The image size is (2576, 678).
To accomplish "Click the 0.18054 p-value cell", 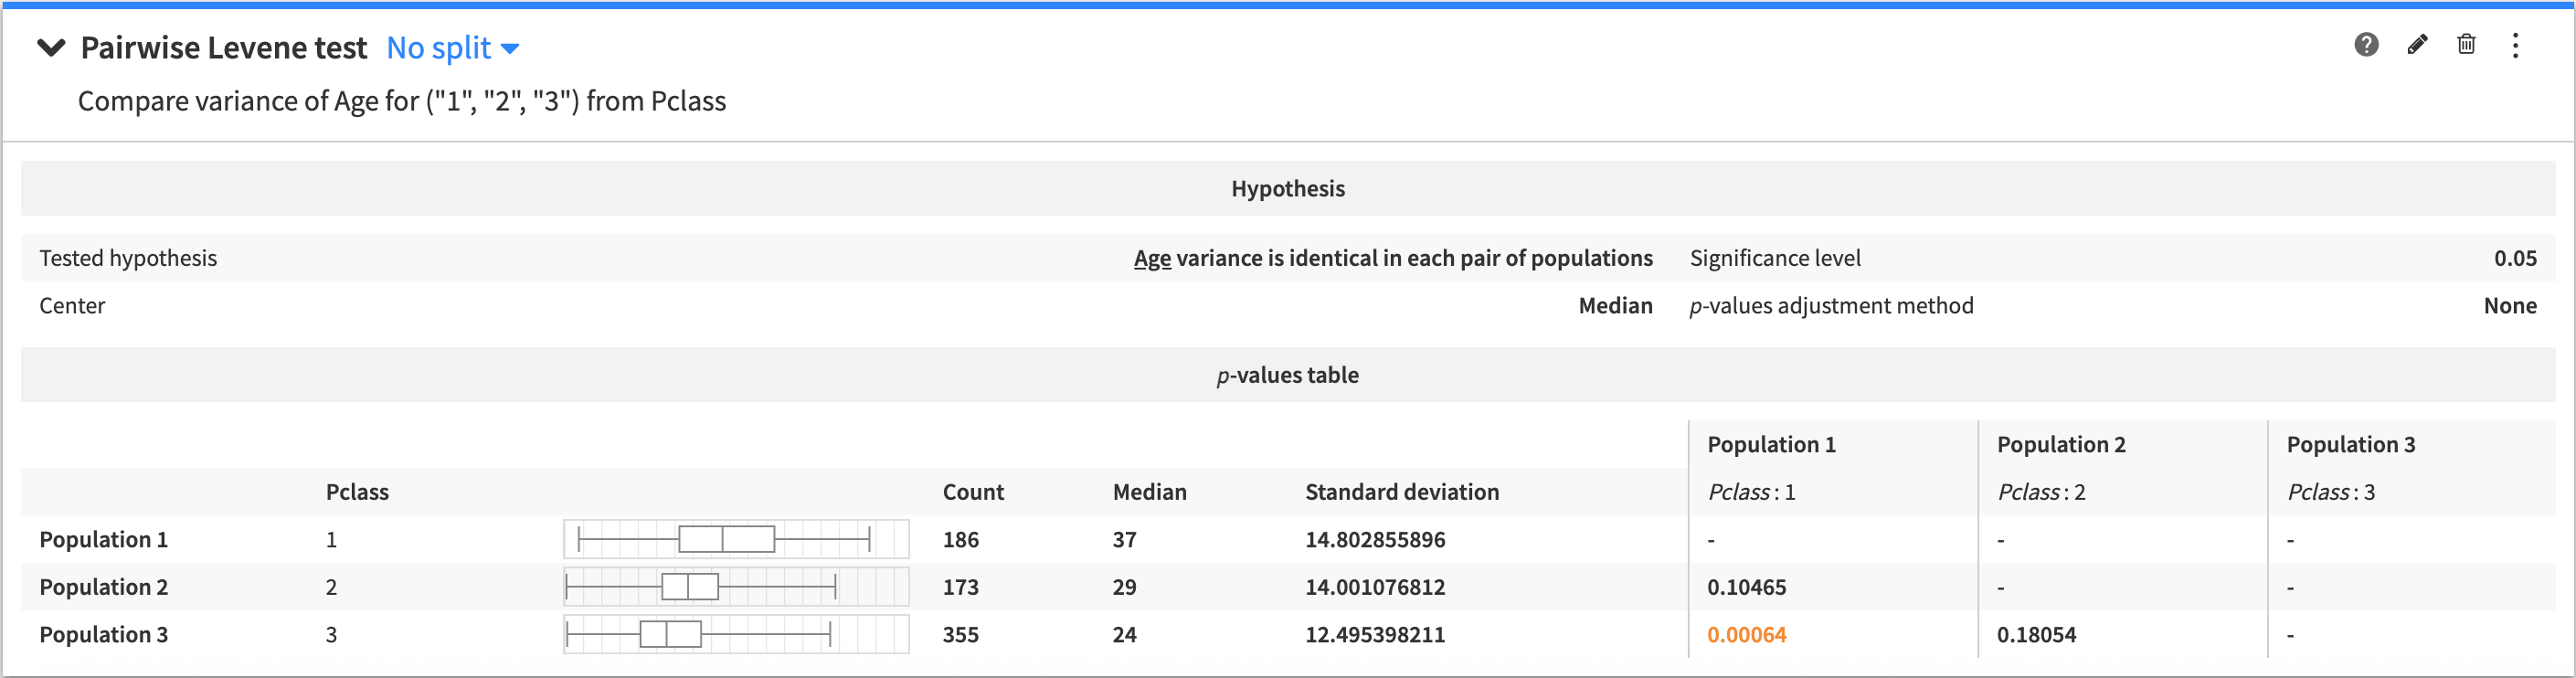I will tap(2036, 634).
